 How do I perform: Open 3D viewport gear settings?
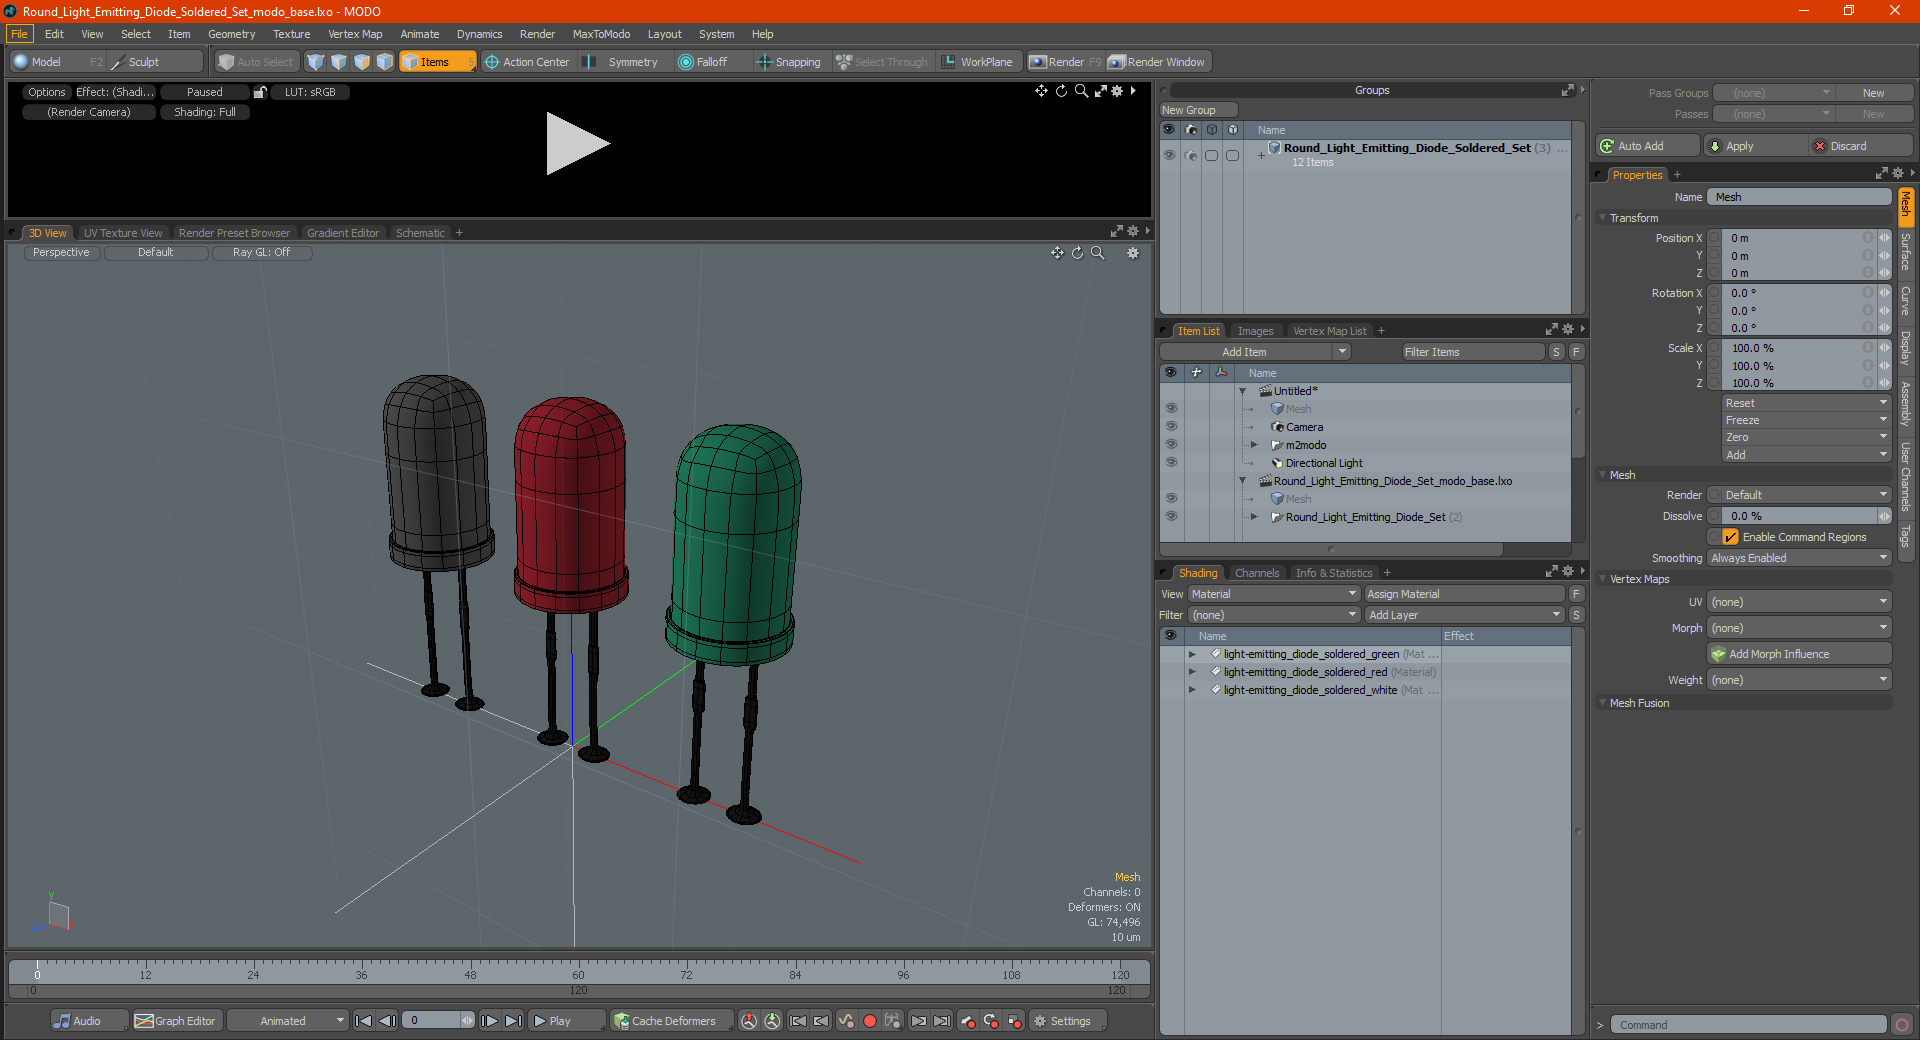click(1133, 253)
